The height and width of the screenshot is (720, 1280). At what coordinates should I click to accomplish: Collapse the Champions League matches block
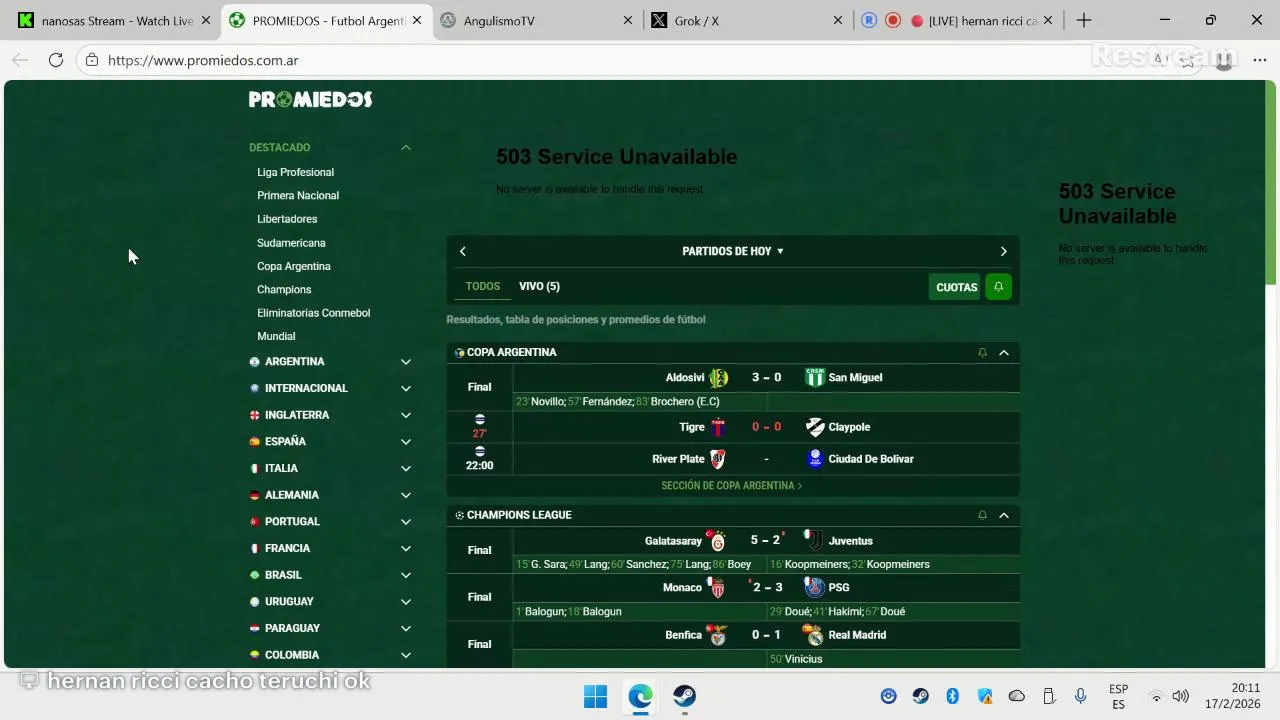[x=1004, y=515]
